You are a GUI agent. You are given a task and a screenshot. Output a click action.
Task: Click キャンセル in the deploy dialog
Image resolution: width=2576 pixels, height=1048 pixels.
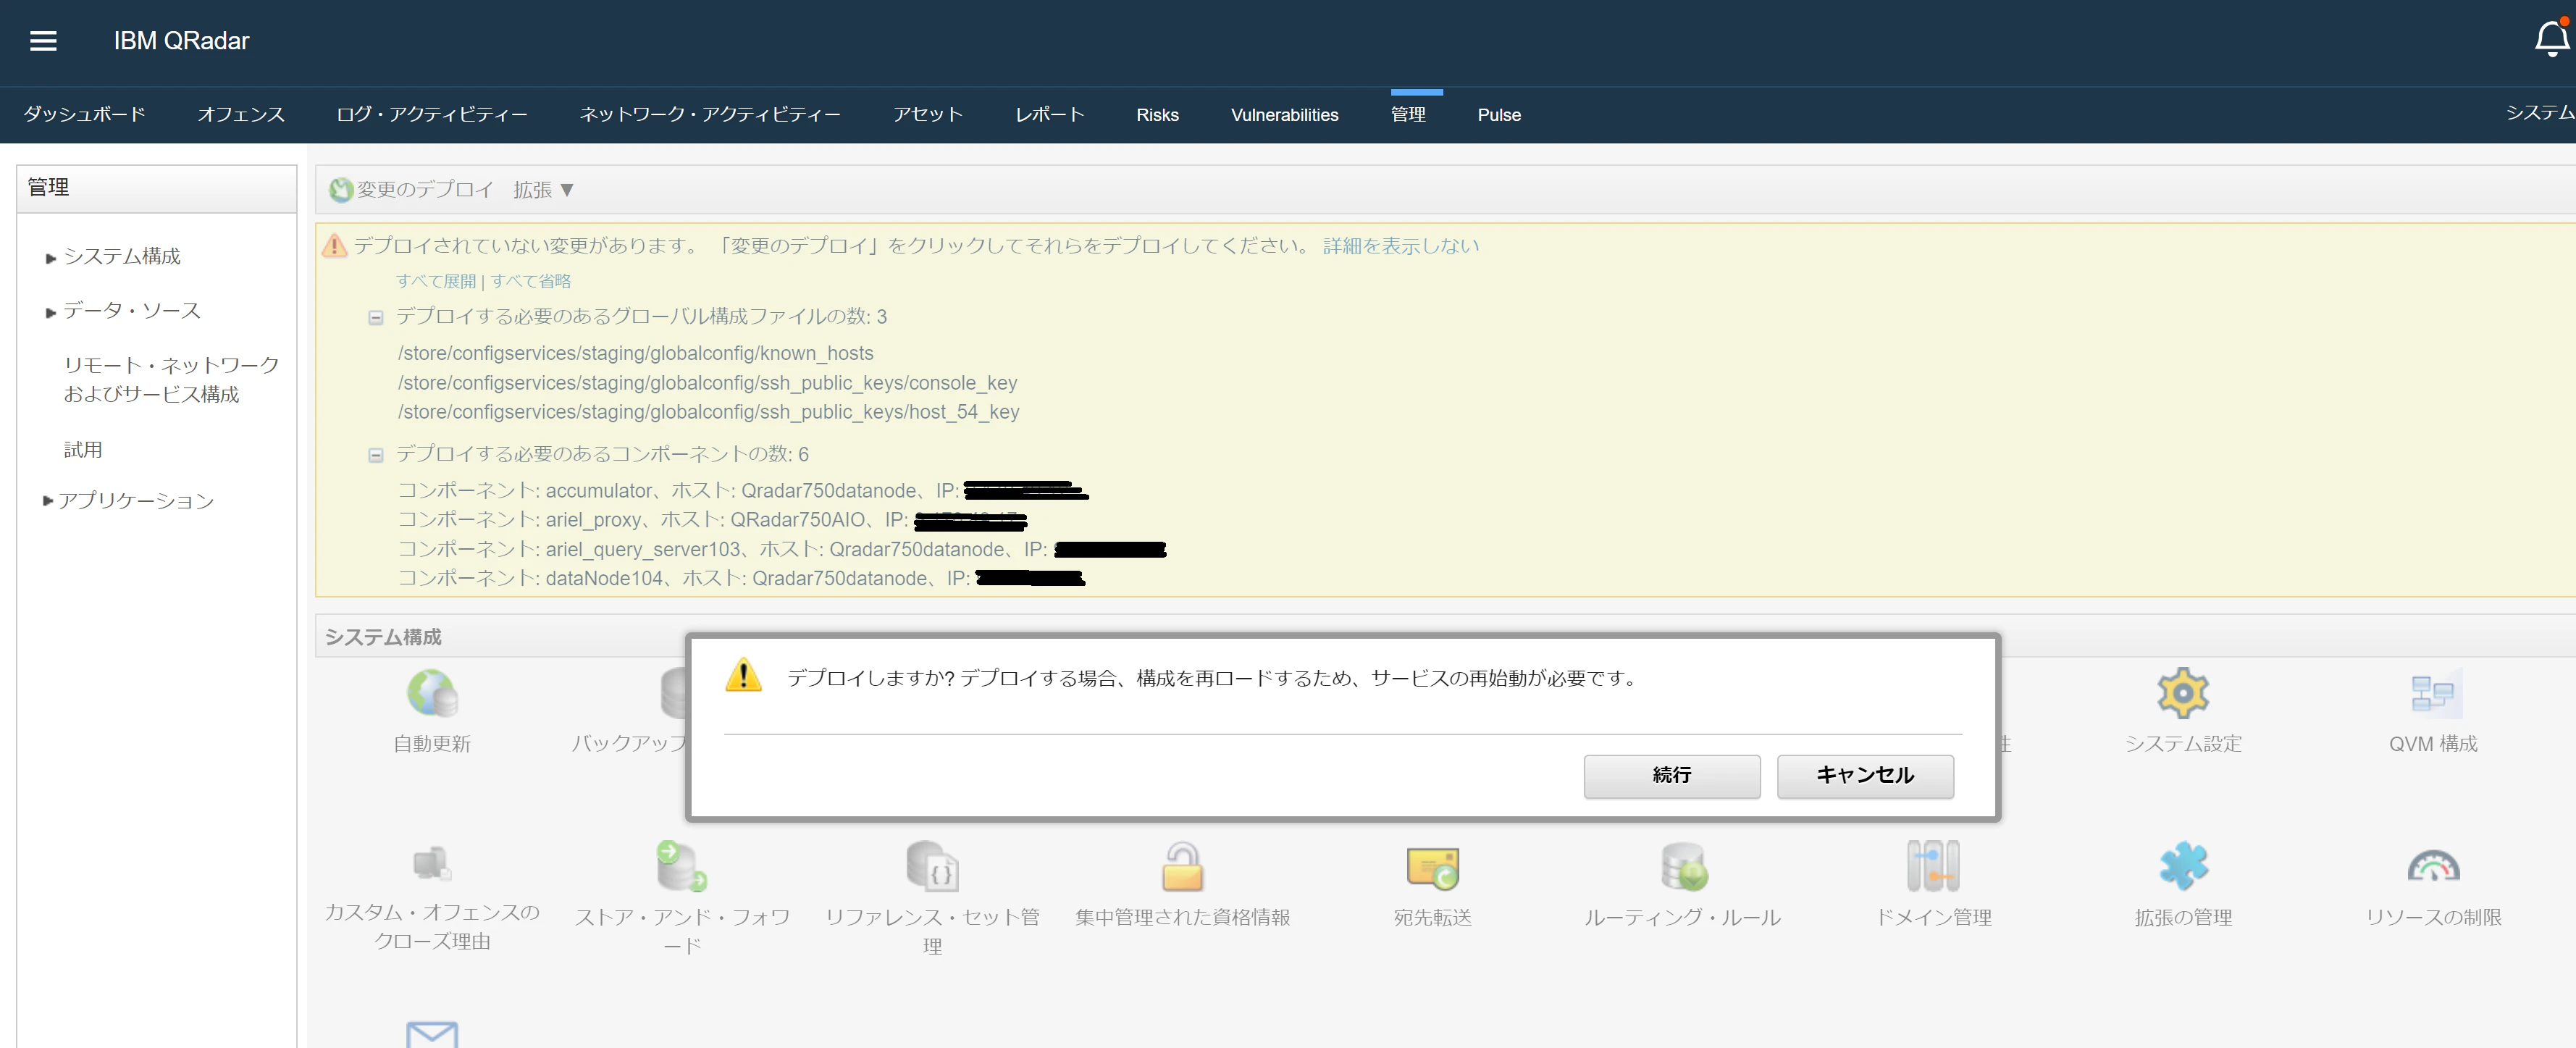tap(1864, 775)
